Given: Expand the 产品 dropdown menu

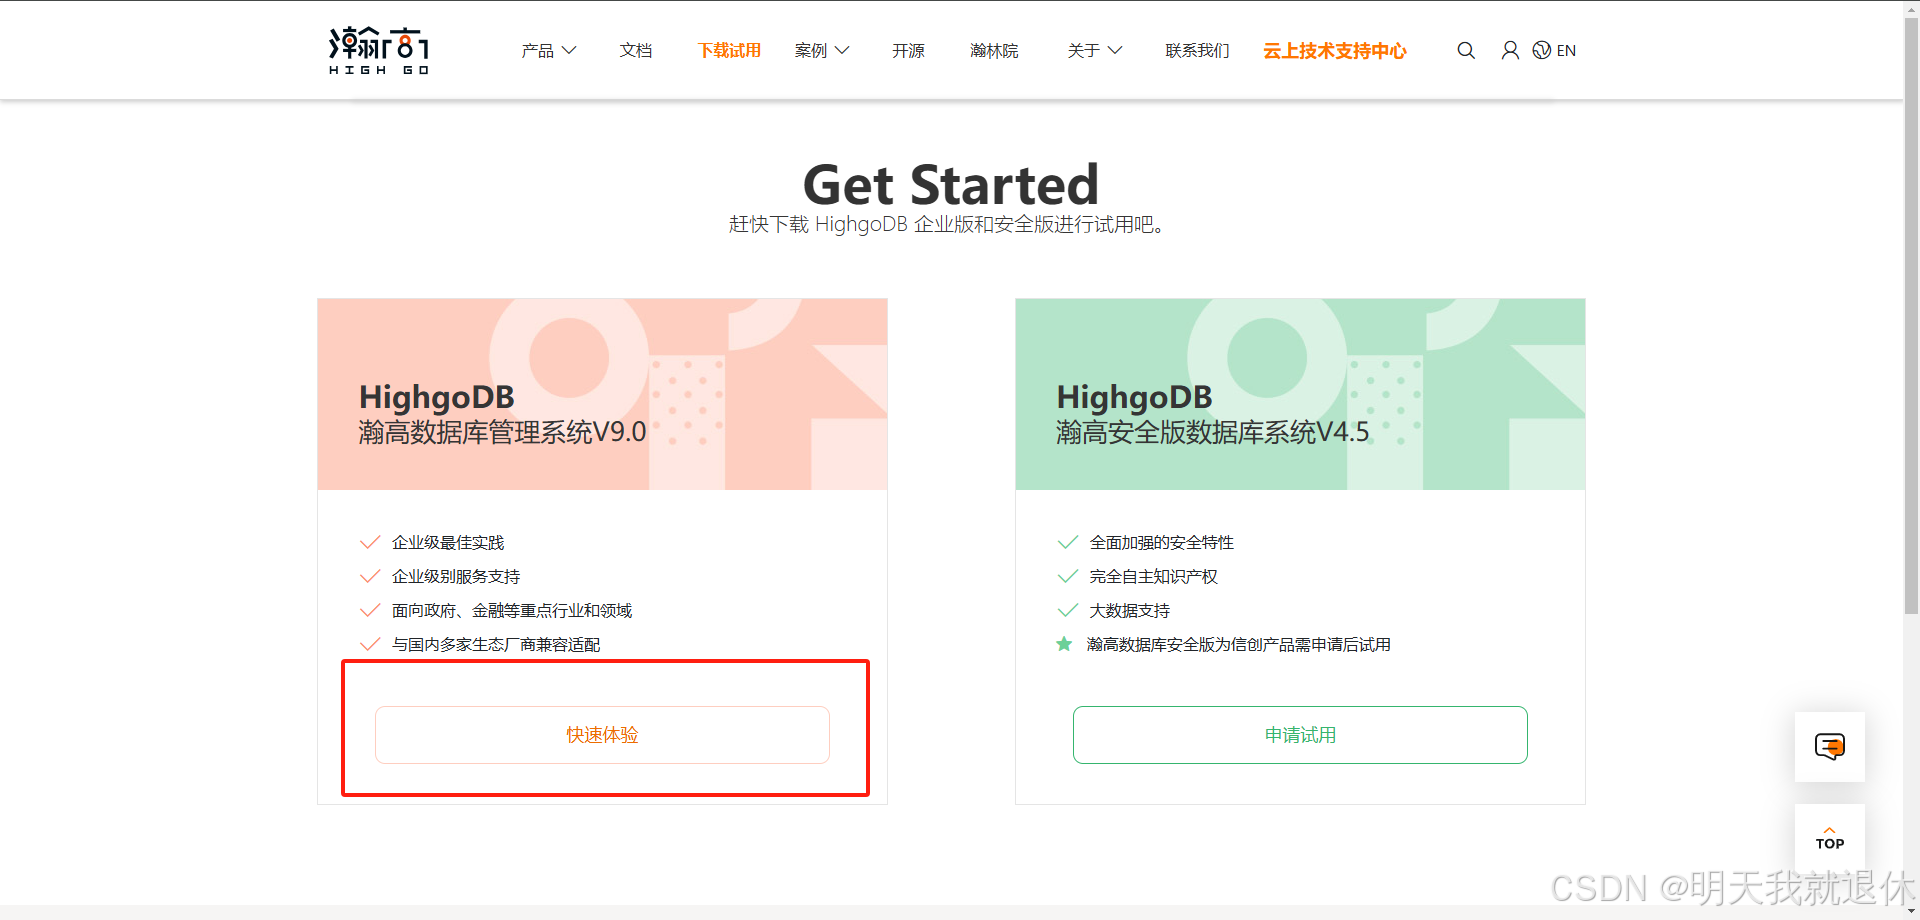Looking at the screenshot, I should tap(548, 50).
